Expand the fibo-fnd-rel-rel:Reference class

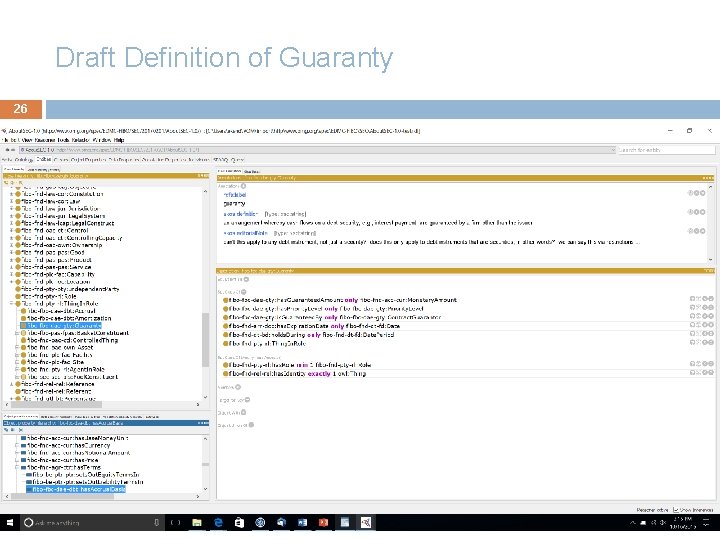click(12, 384)
